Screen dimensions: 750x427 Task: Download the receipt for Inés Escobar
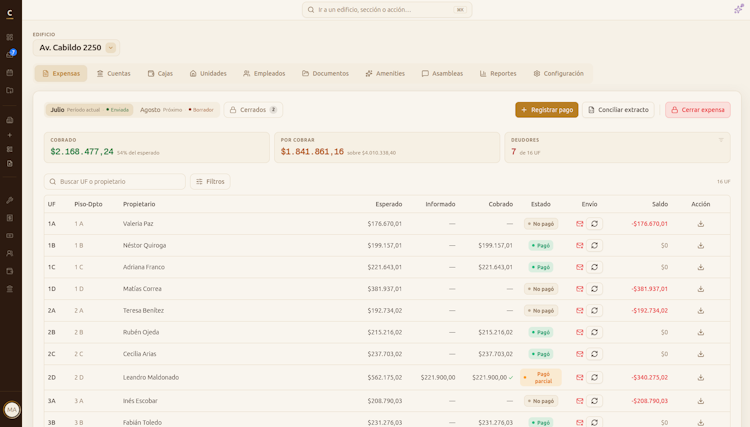(x=701, y=401)
